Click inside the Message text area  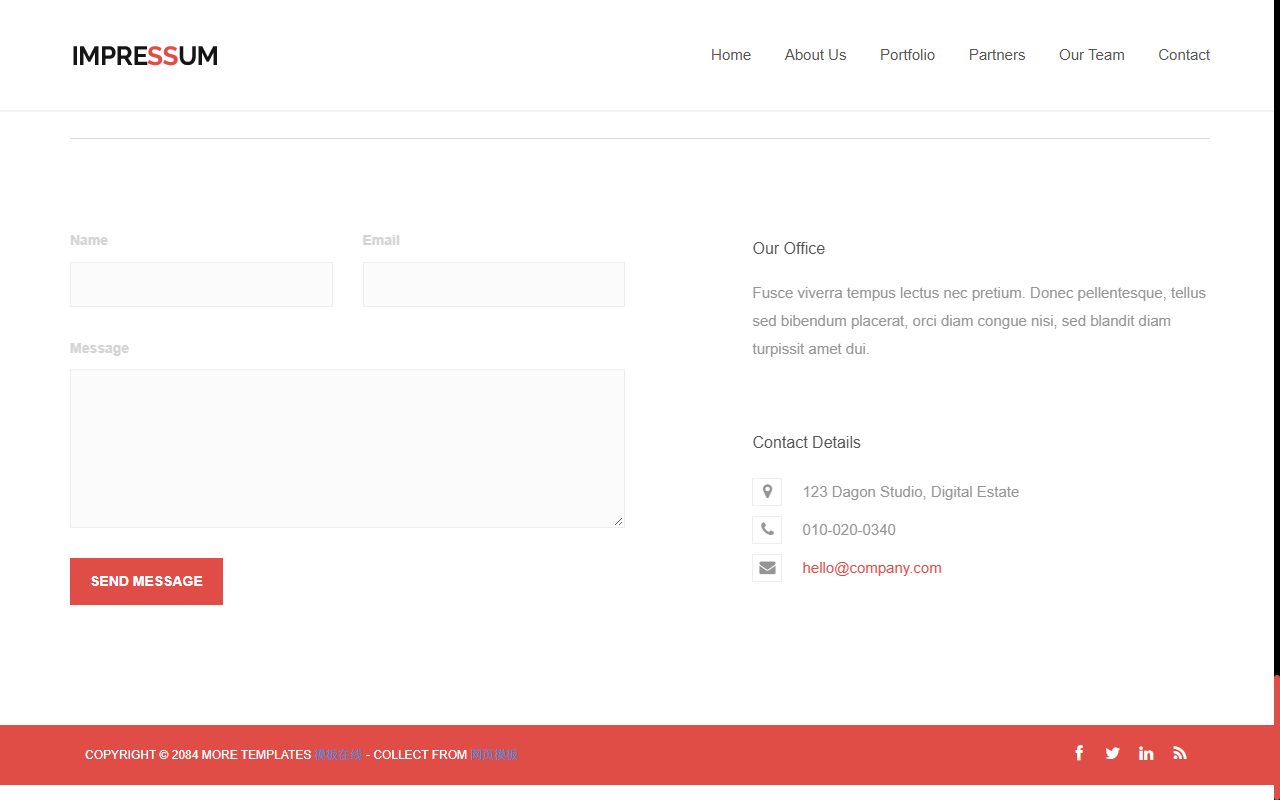point(347,448)
